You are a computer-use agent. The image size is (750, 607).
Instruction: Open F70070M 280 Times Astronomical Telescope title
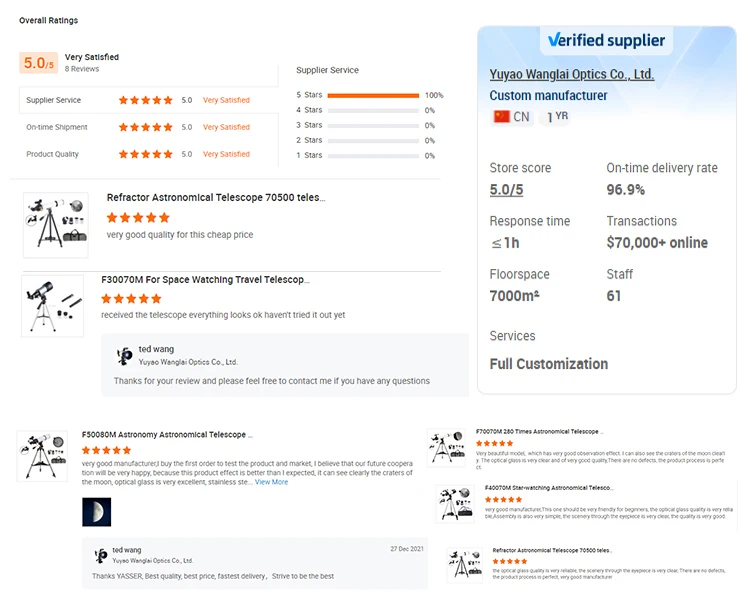coord(539,431)
